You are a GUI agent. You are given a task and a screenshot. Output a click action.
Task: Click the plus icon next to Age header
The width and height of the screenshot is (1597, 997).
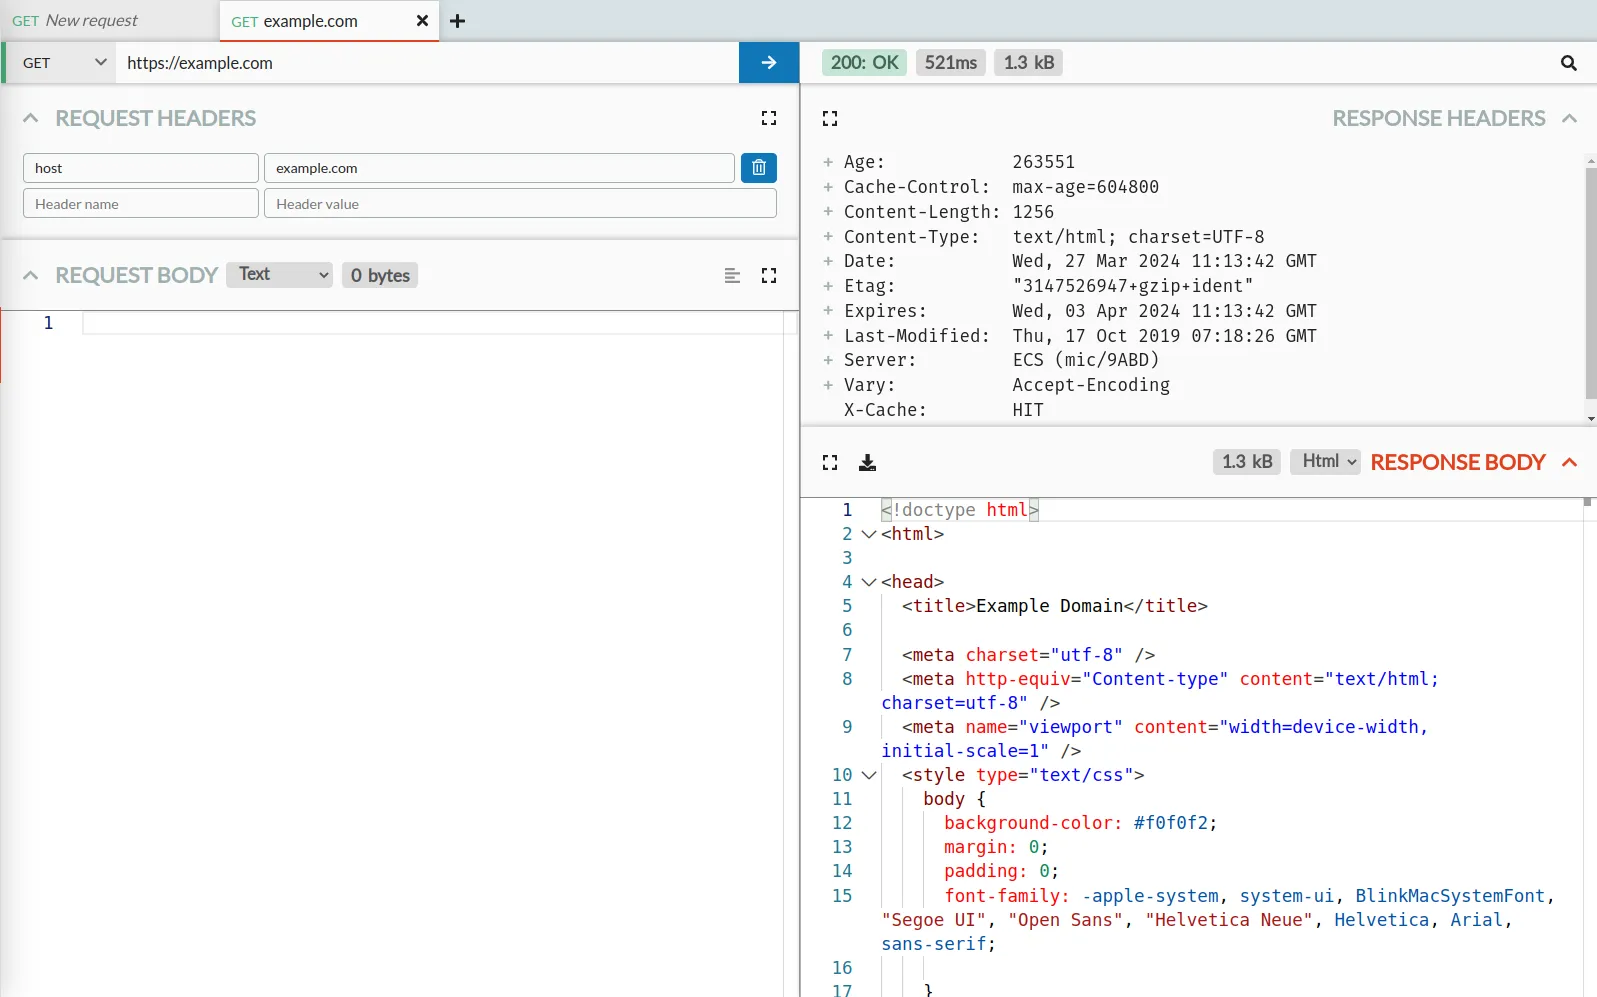click(828, 161)
